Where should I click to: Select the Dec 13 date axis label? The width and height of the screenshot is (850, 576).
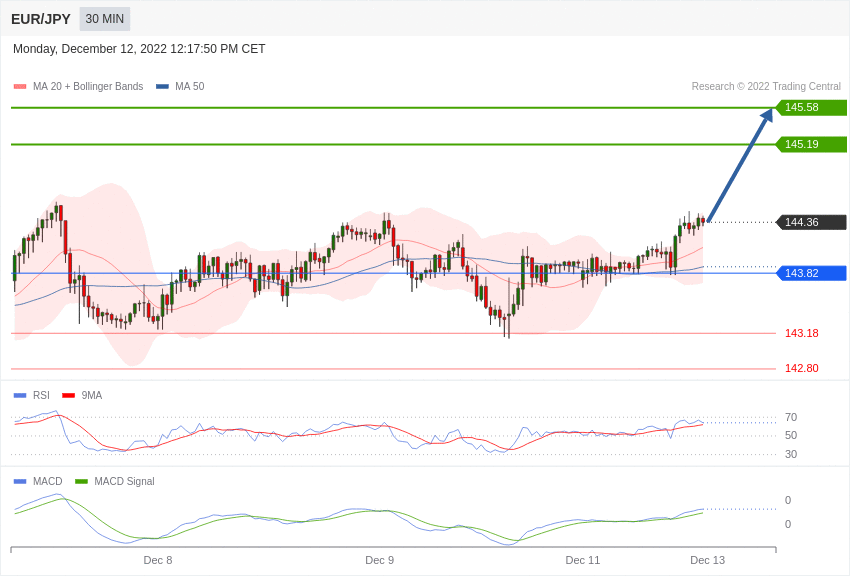707,560
